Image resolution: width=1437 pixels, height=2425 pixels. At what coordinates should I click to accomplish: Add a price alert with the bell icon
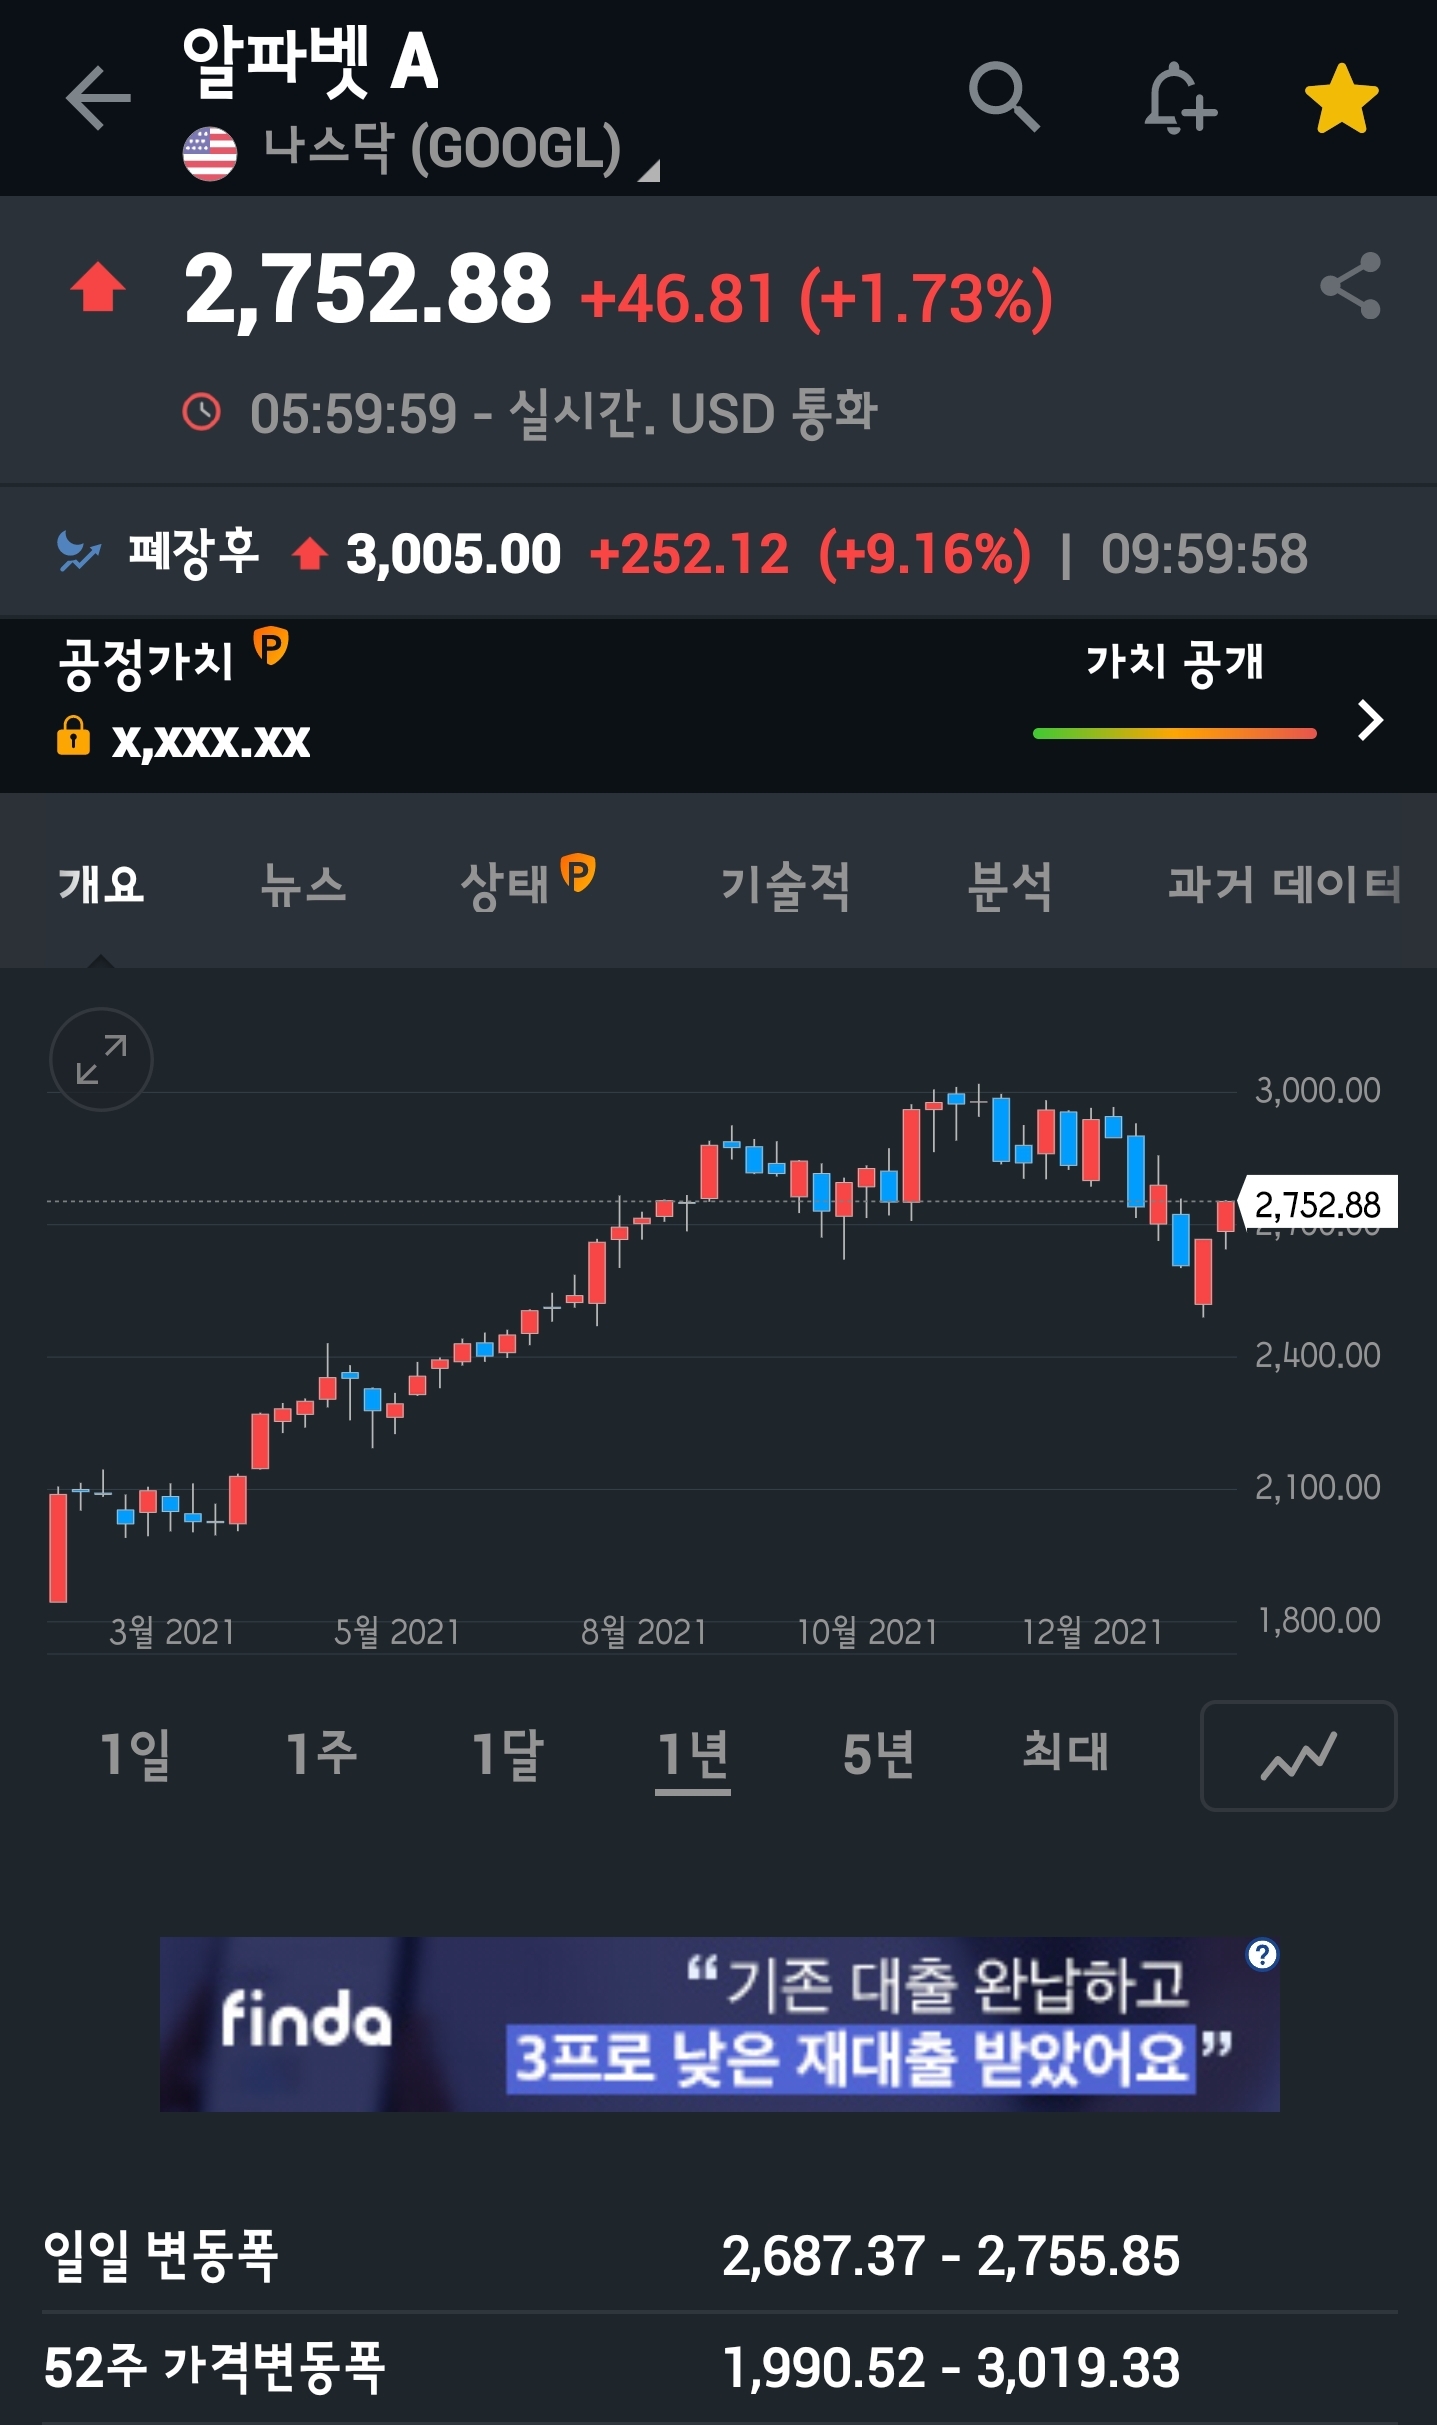[x=1180, y=97]
